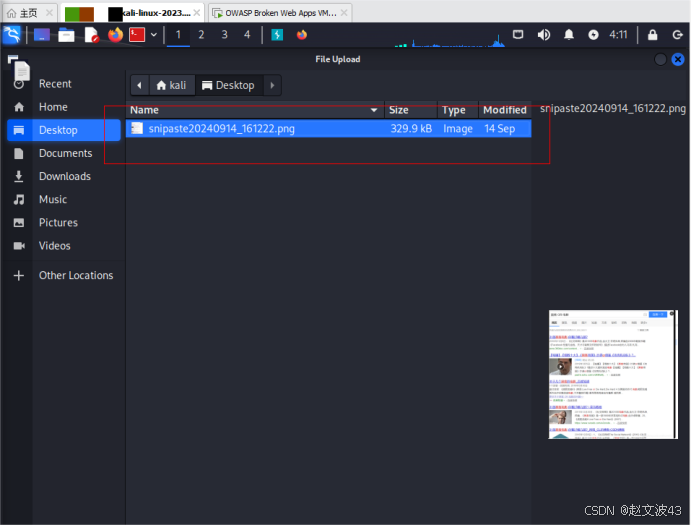The width and height of the screenshot is (692, 525).
Task: Click the Home house sidebar icon
Action: tap(19, 107)
